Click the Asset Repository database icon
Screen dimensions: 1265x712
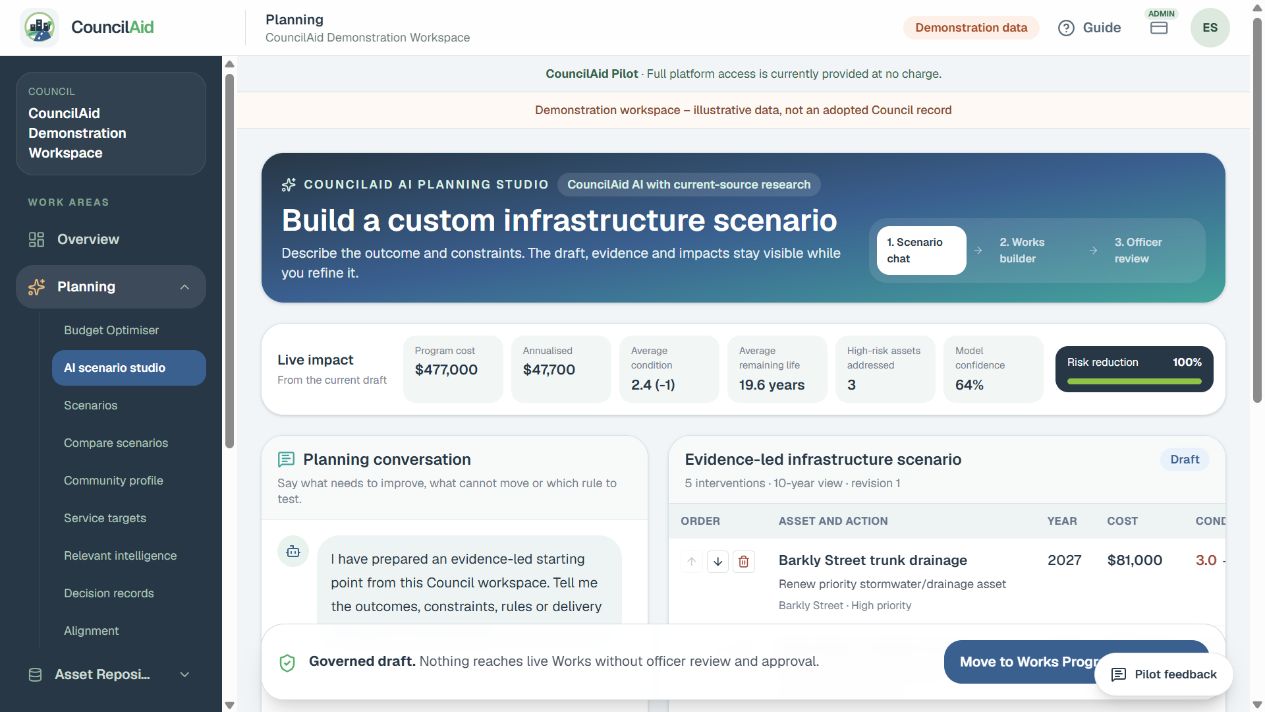[x=36, y=675]
